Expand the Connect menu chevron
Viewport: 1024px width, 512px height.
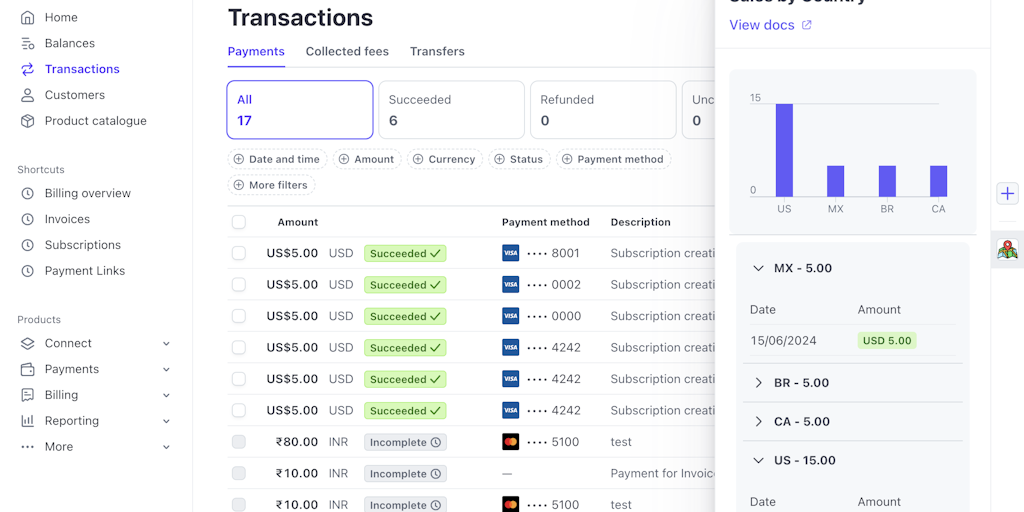click(166, 343)
